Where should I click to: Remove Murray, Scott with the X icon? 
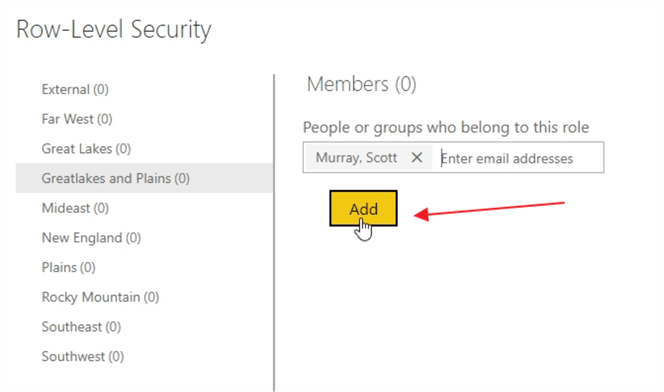pyautogui.click(x=417, y=157)
